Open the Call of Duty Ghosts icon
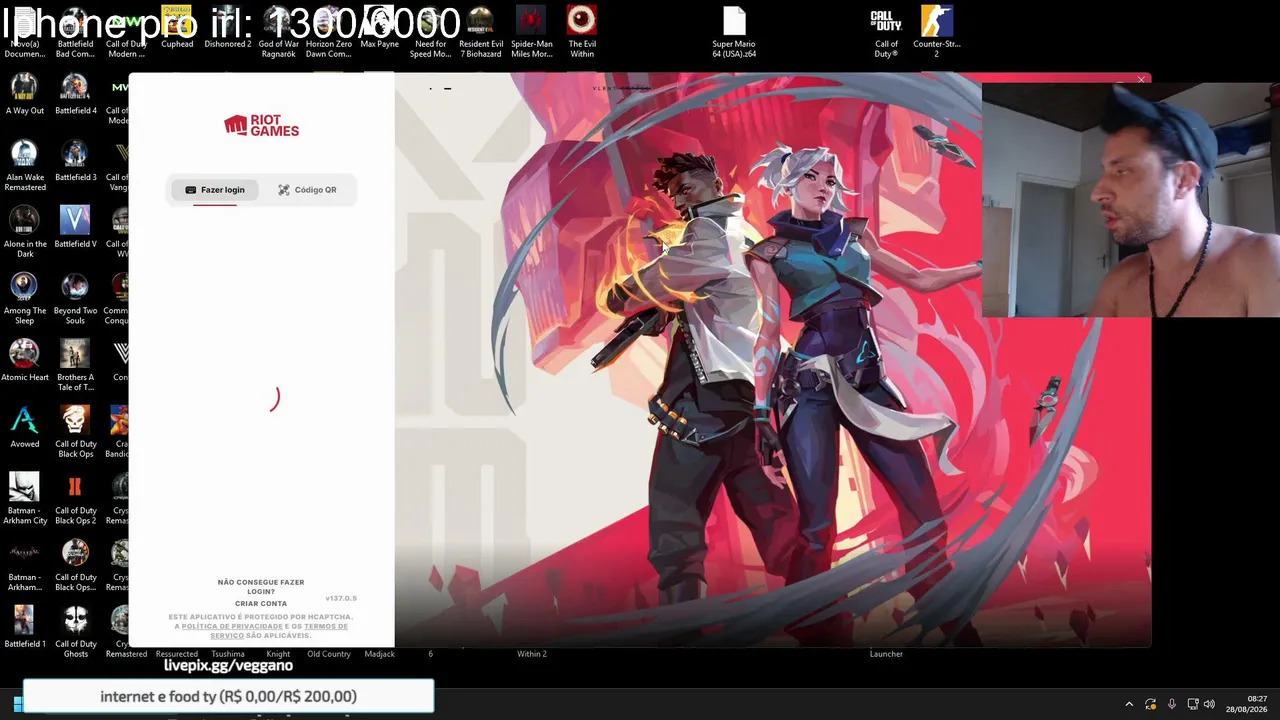 click(x=75, y=633)
